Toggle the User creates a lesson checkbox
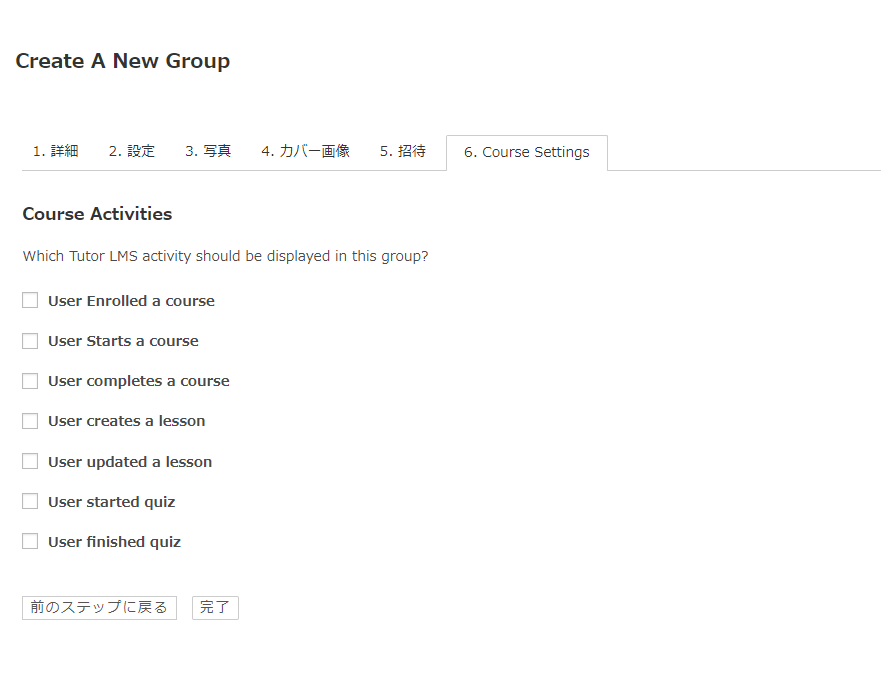The width and height of the screenshot is (892, 677). pos(30,421)
